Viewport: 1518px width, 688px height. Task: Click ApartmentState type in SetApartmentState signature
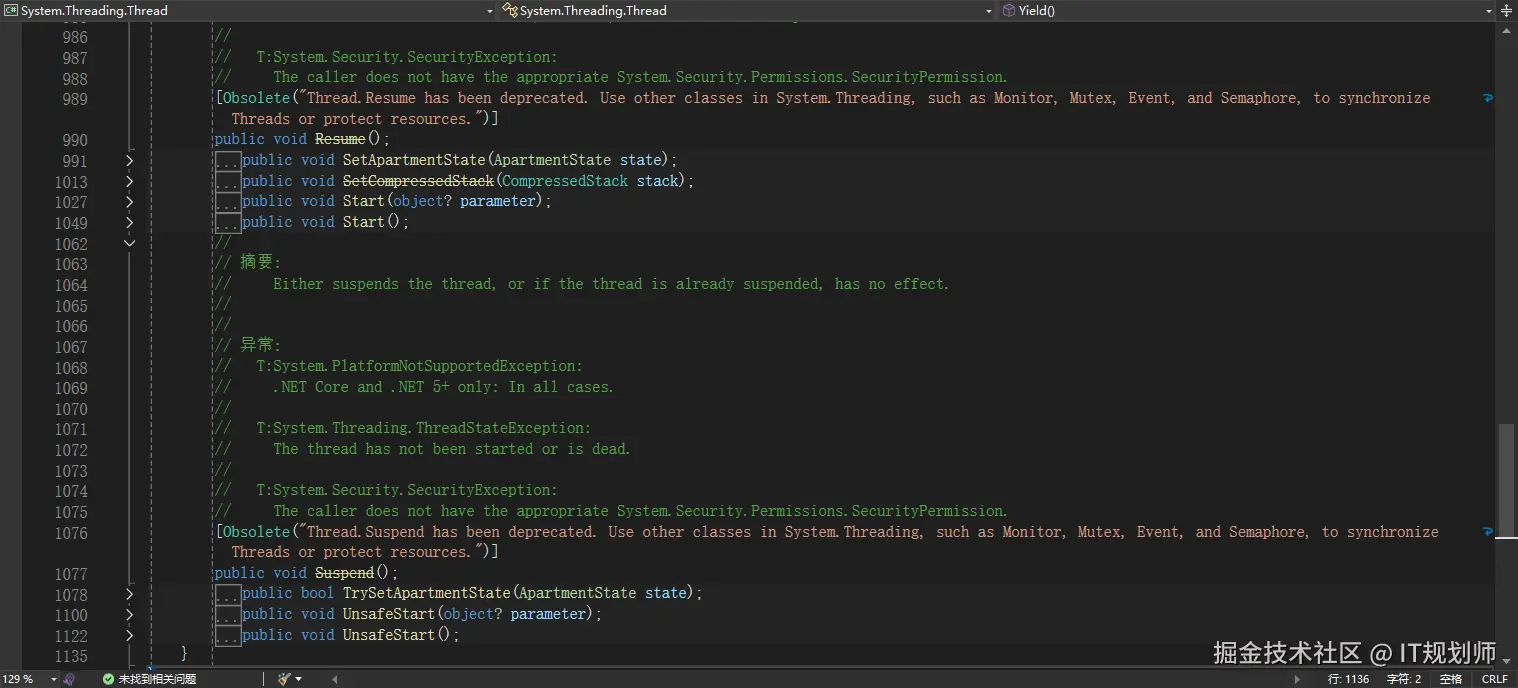point(551,160)
